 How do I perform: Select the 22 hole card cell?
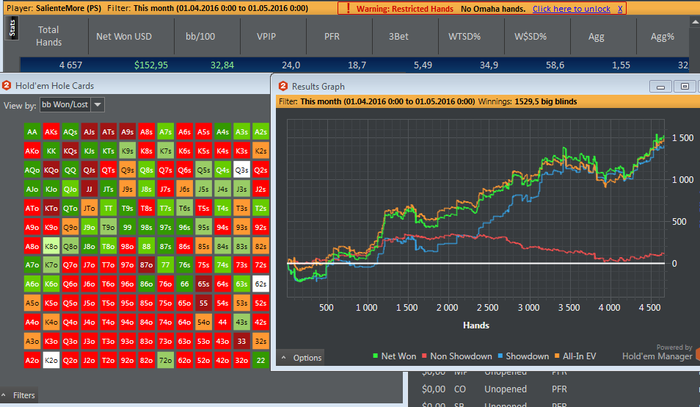pos(261,360)
